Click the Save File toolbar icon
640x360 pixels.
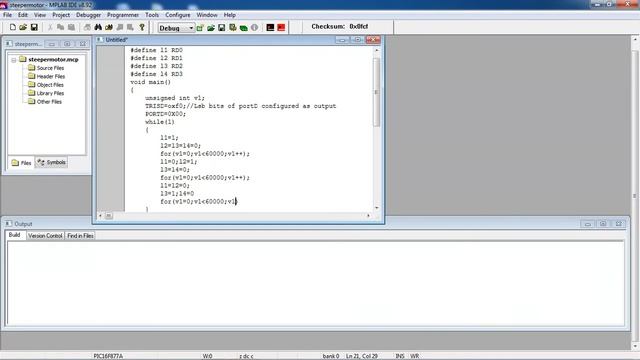pyautogui.click(x=34, y=27)
